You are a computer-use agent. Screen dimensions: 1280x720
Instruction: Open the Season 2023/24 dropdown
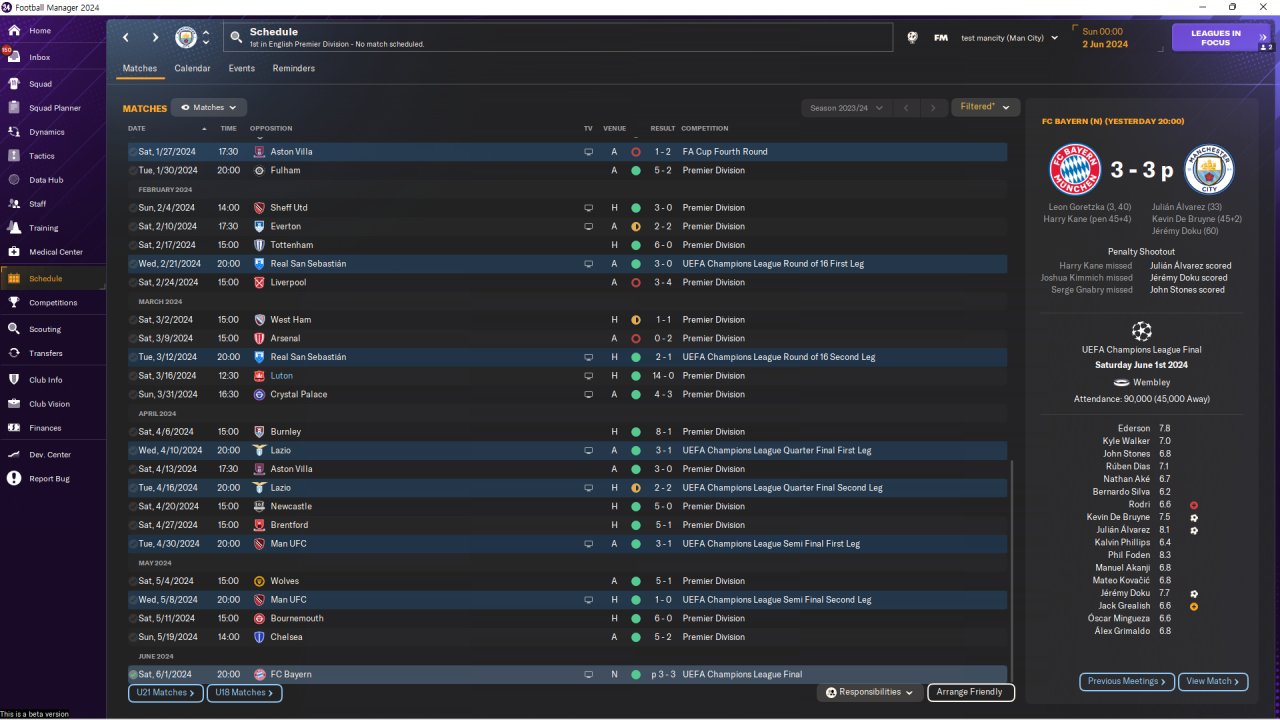844,108
